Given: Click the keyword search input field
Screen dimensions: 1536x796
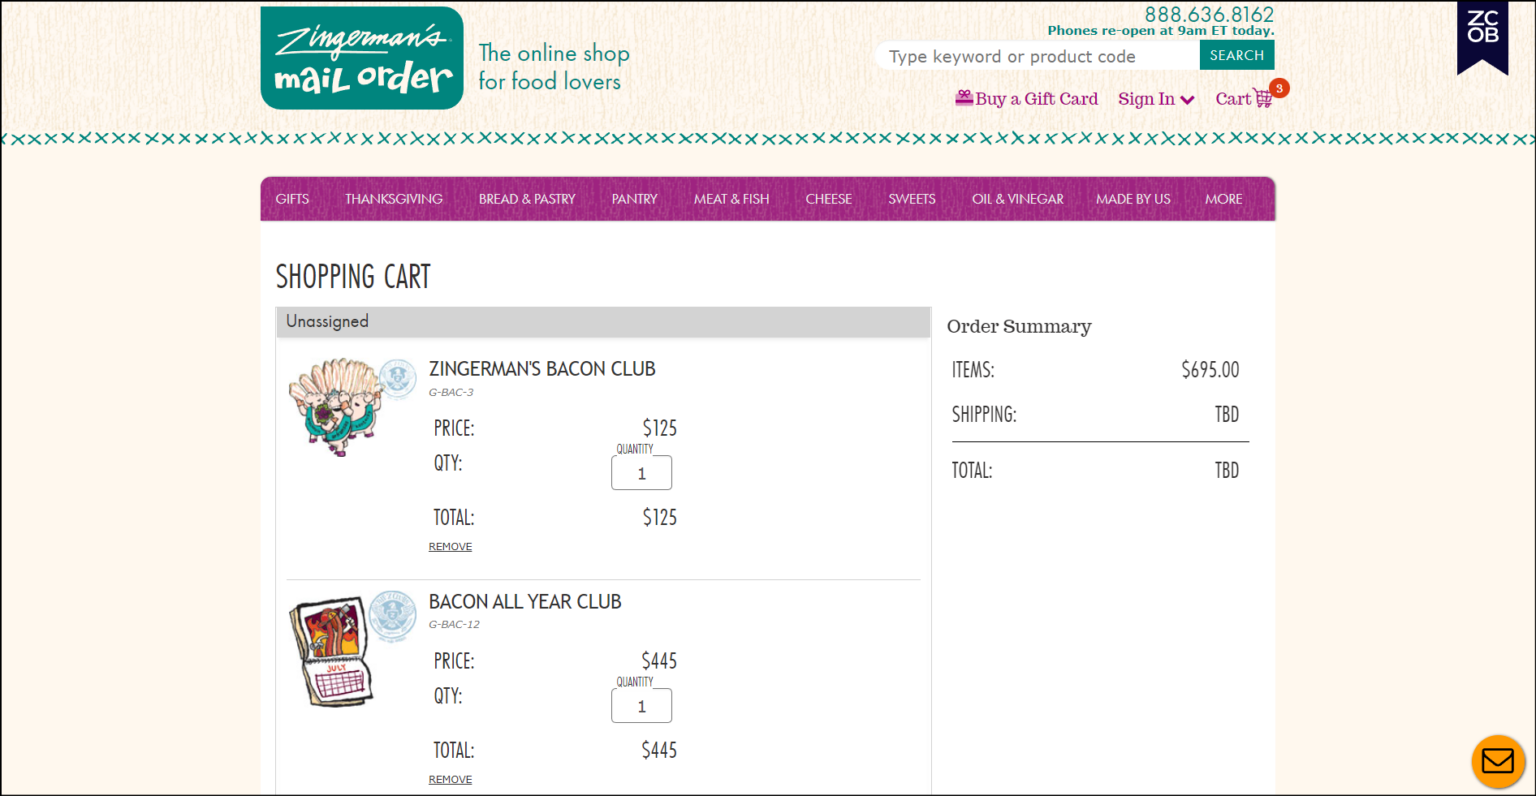Looking at the screenshot, I should pyautogui.click(x=1036, y=56).
